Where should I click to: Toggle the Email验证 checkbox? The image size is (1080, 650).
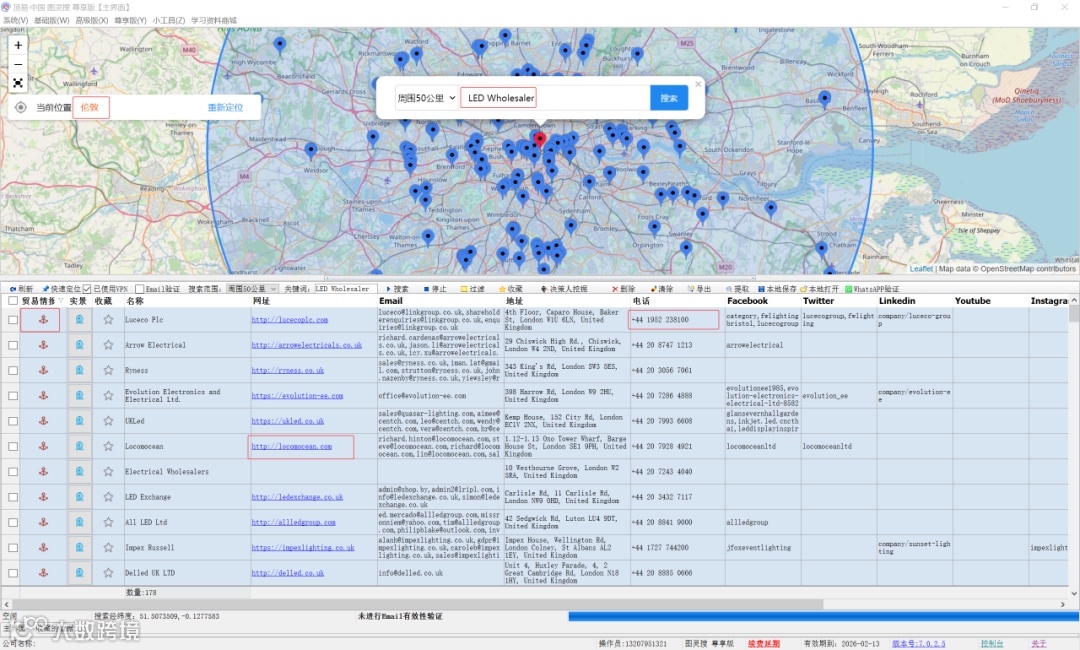pos(140,289)
